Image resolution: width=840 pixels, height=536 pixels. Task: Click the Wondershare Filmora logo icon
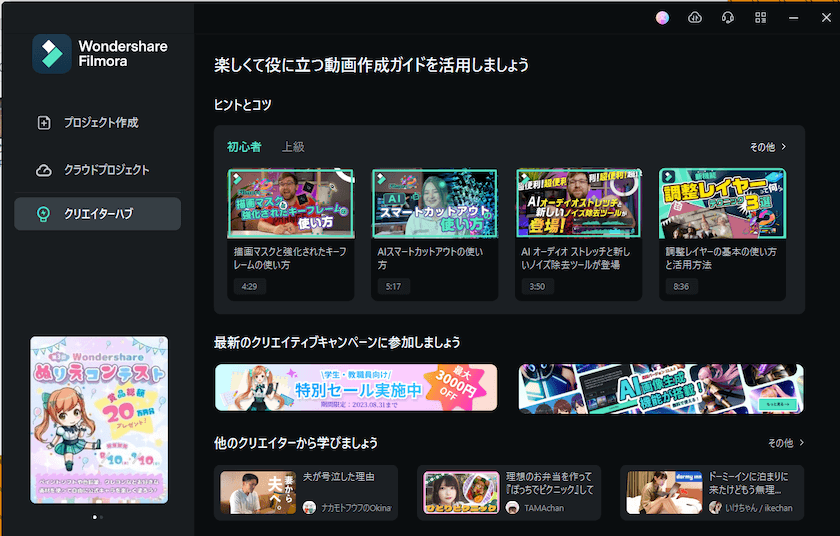coord(52,54)
